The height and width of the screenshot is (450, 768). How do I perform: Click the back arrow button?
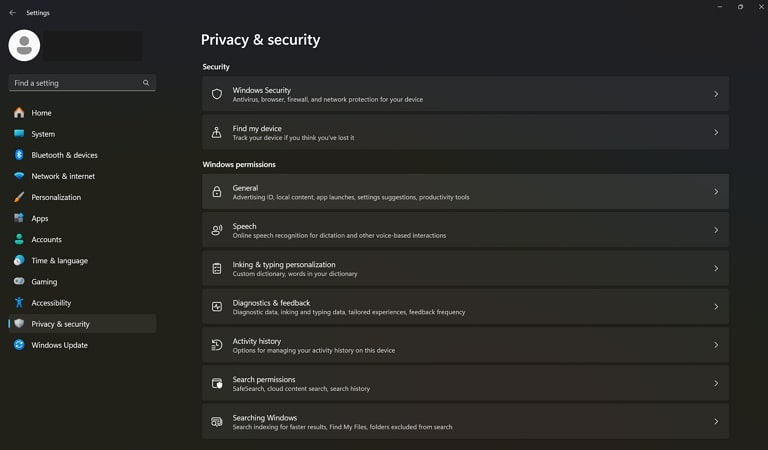pyautogui.click(x=12, y=13)
